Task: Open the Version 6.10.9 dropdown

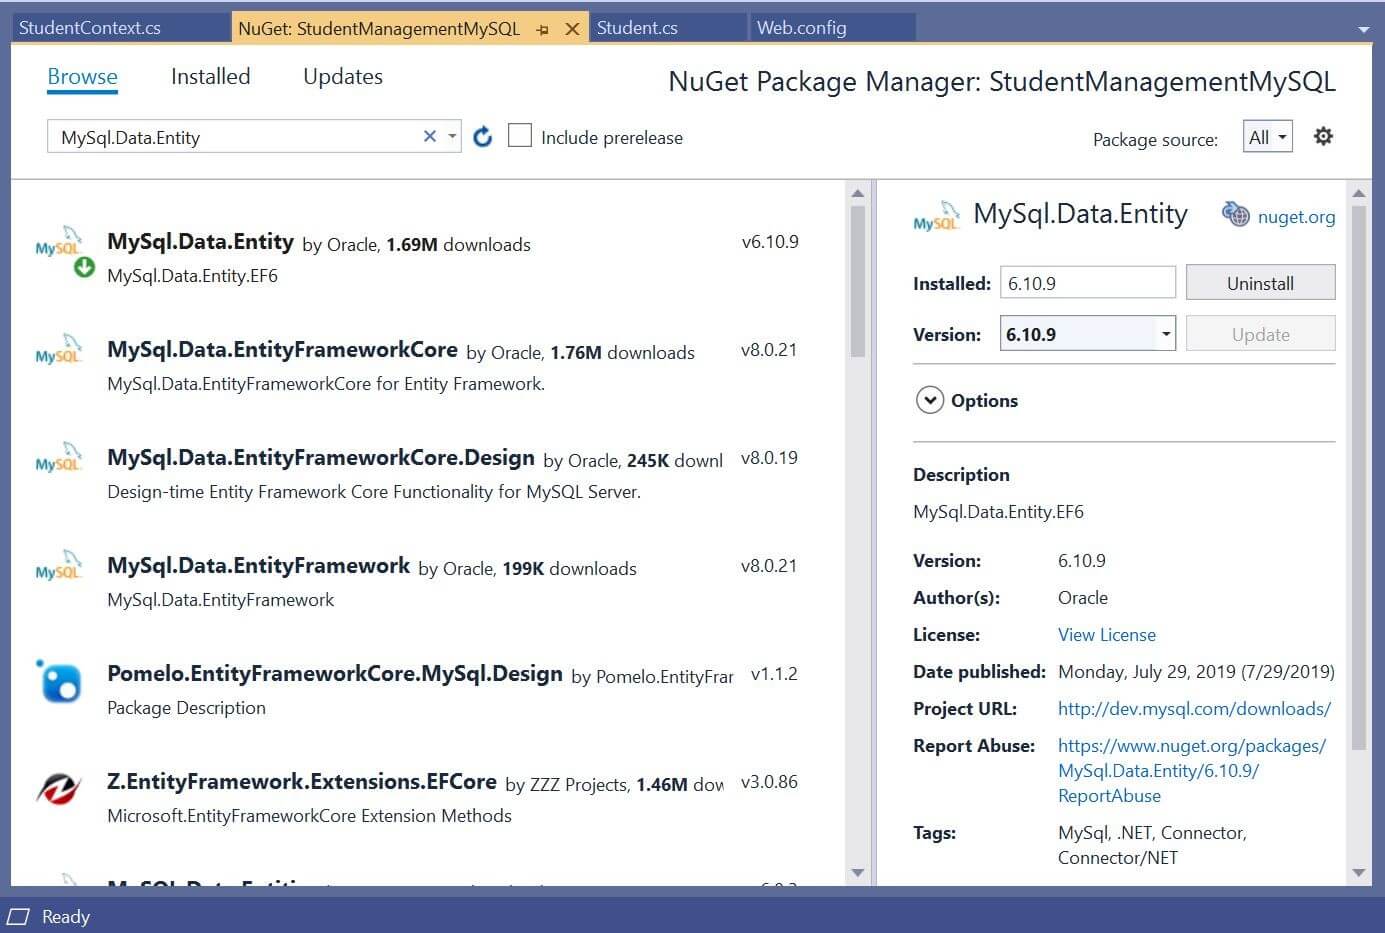Action: (1165, 334)
